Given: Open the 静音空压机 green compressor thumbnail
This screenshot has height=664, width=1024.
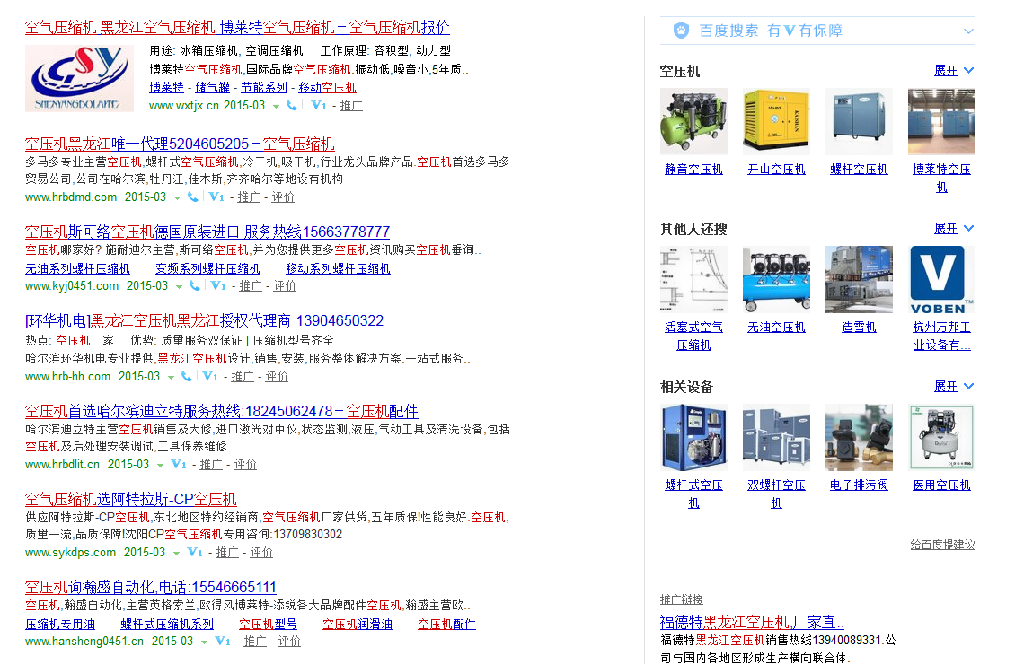Looking at the screenshot, I should point(694,121).
